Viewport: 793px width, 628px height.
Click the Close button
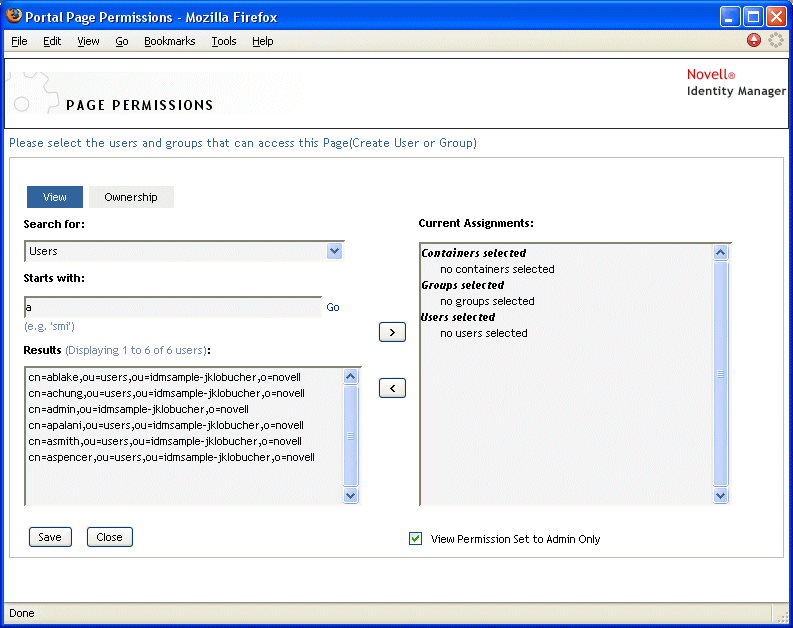[x=110, y=537]
